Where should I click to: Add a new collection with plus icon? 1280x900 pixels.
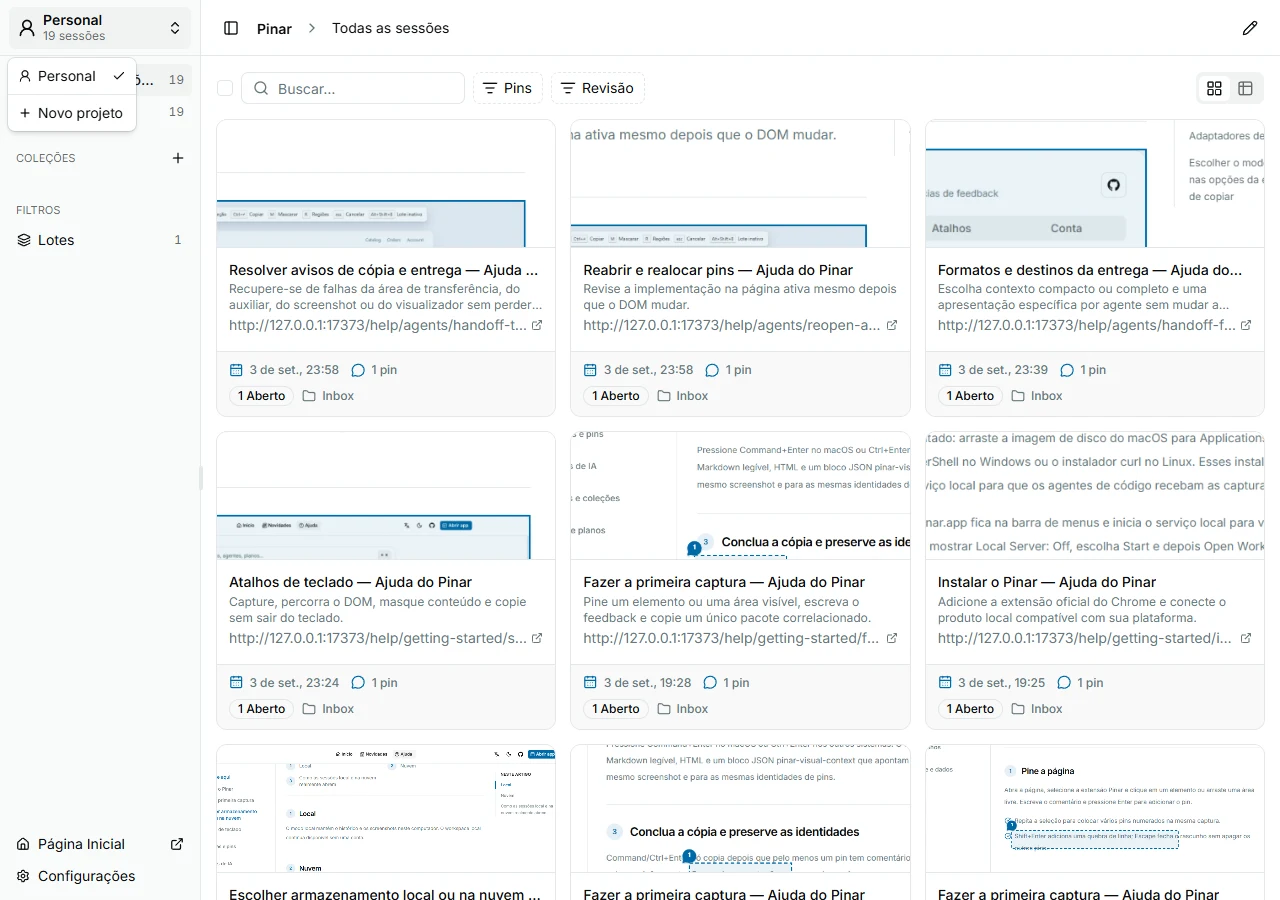tap(178, 158)
